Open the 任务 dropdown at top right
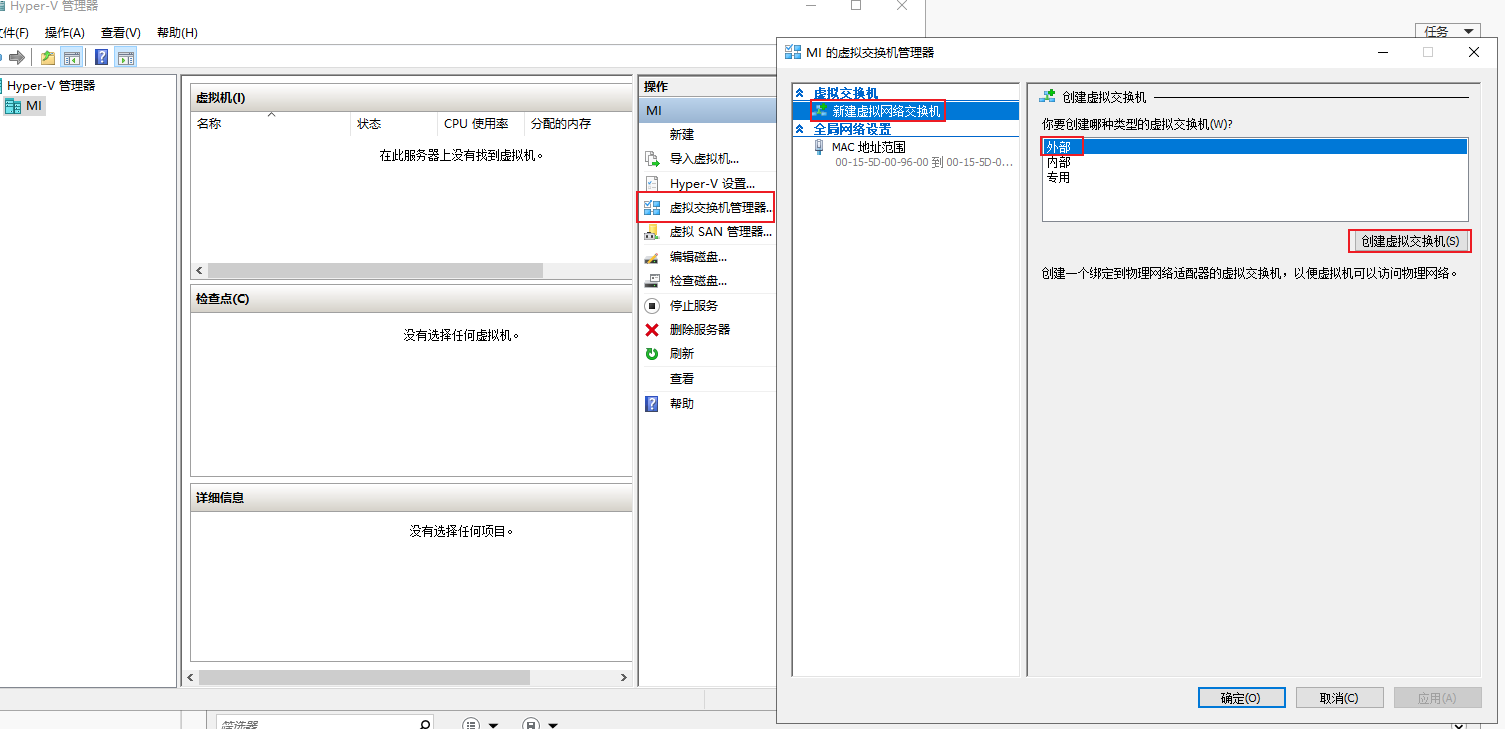Viewport: 1505px width, 729px height. [x=1447, y=31]
